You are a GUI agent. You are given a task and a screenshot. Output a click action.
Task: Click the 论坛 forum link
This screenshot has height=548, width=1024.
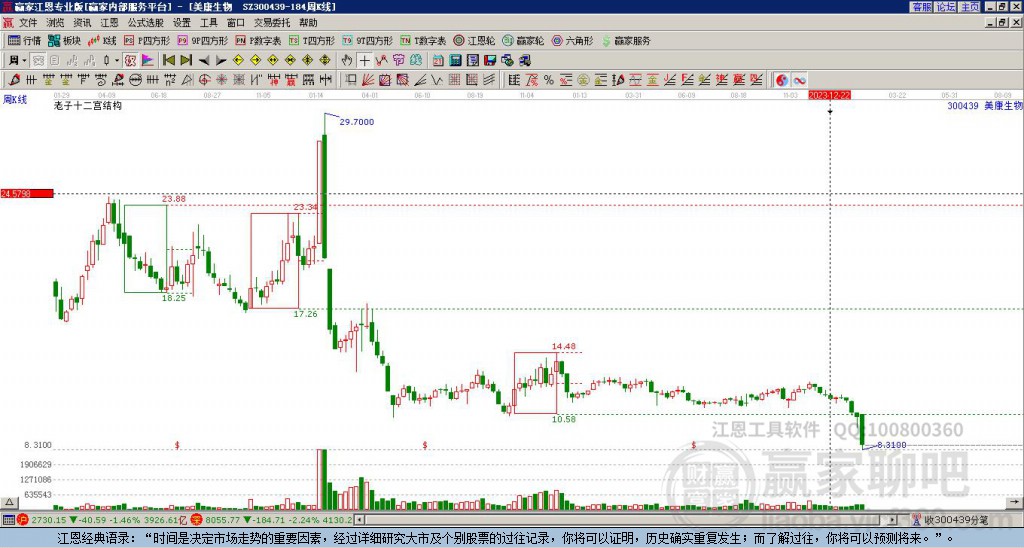click(x=945, y=7)
